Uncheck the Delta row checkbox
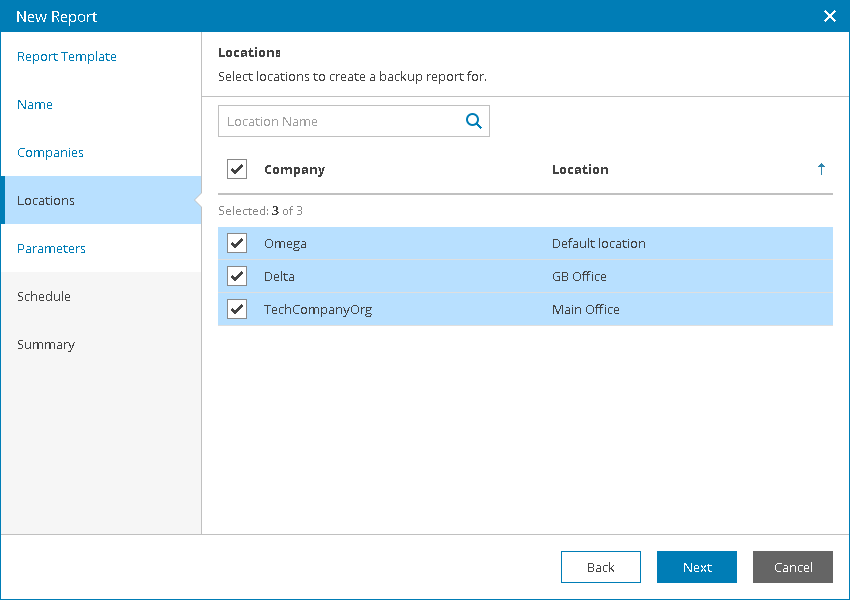The image size is (850, 600). (237, 276)
